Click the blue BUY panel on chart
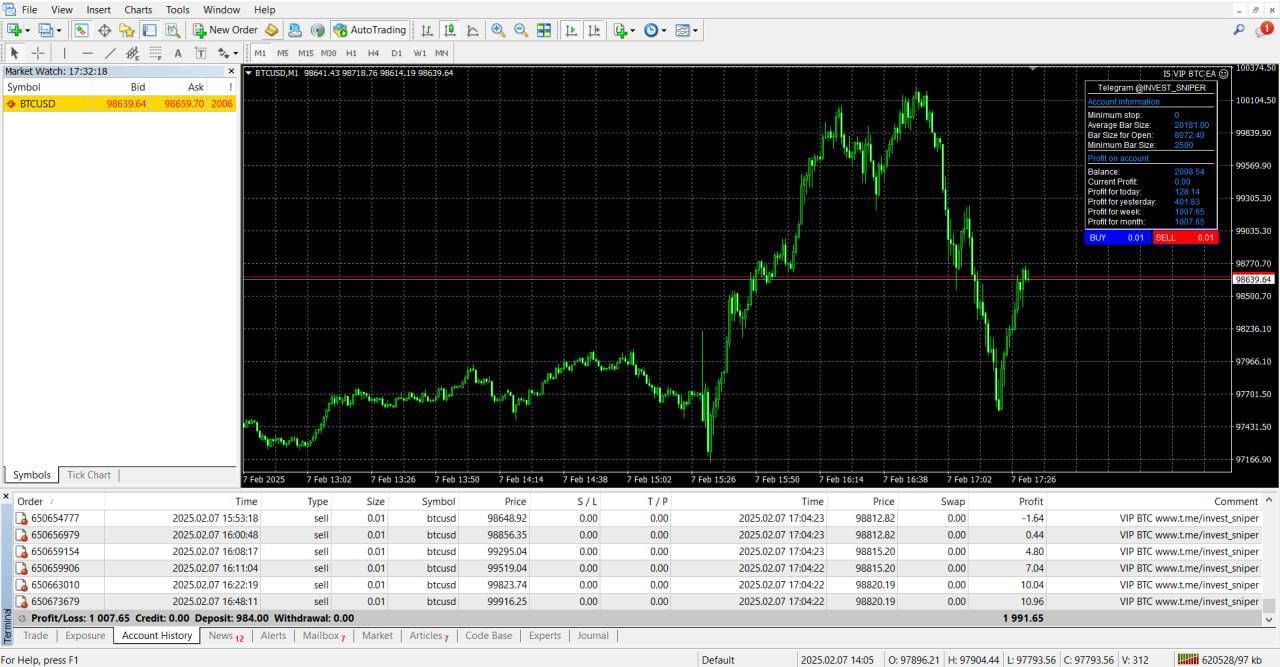Screen dimensions: 1280x667 pyautogui.click(x=1116, y=238)
